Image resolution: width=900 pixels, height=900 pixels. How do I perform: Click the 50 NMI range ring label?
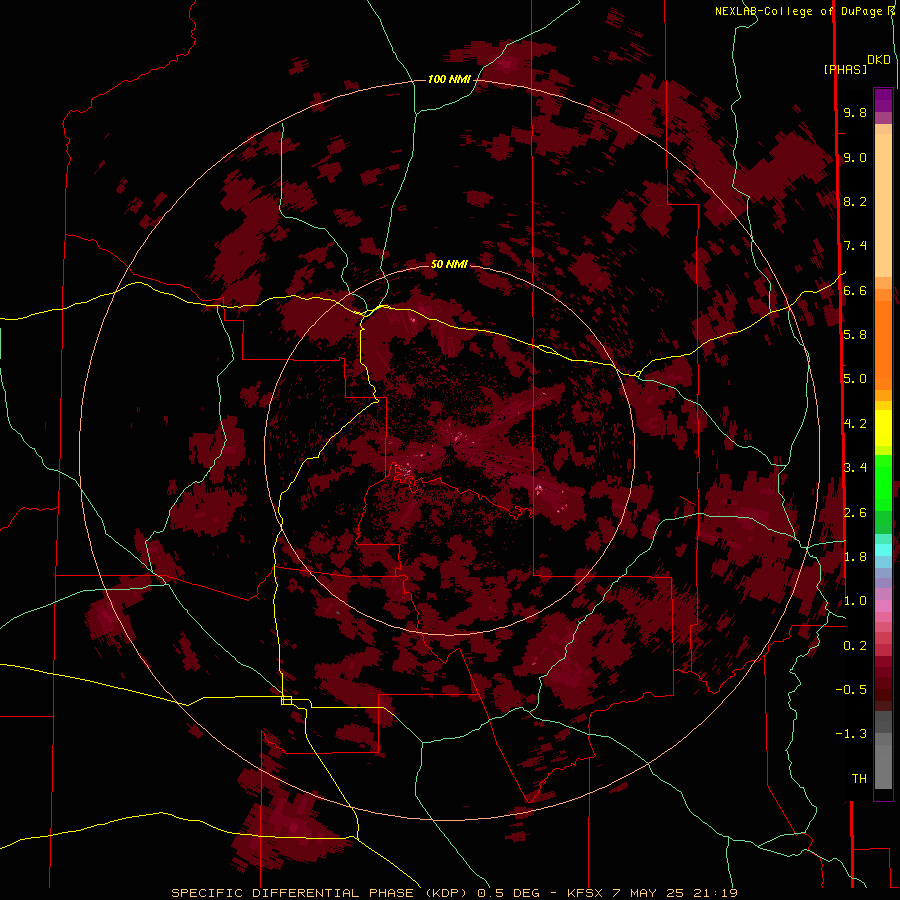click(x=449, y=264)
